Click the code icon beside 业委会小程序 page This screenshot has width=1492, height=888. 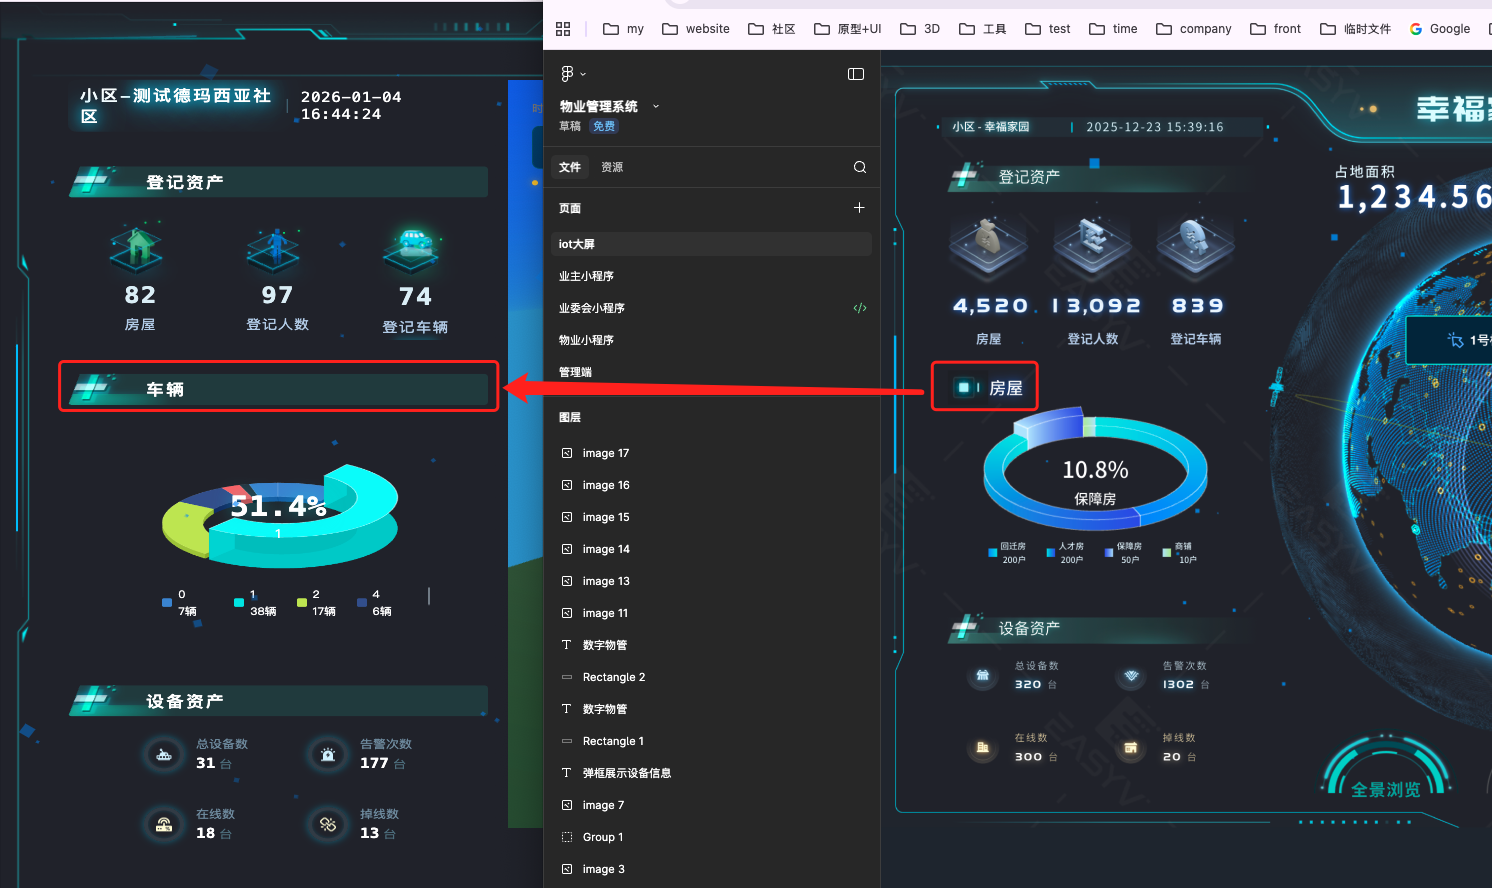(x=860, y=308)
